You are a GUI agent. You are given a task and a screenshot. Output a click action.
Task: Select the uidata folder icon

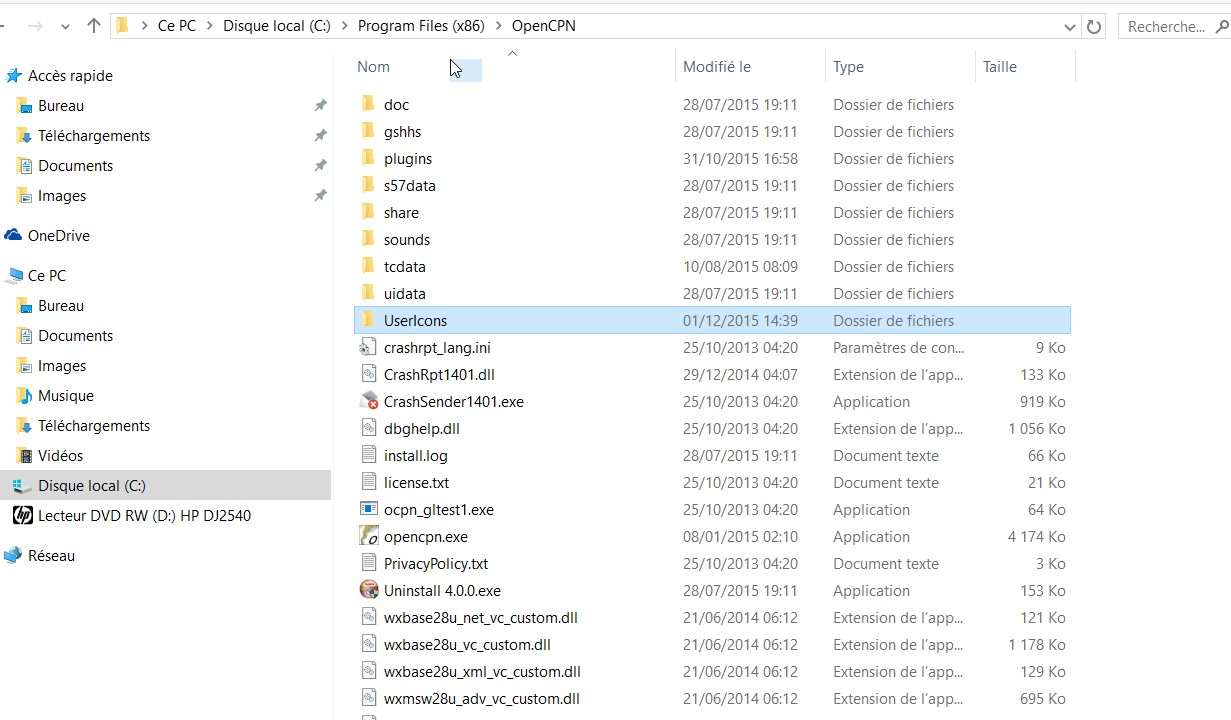click(368, 293)
